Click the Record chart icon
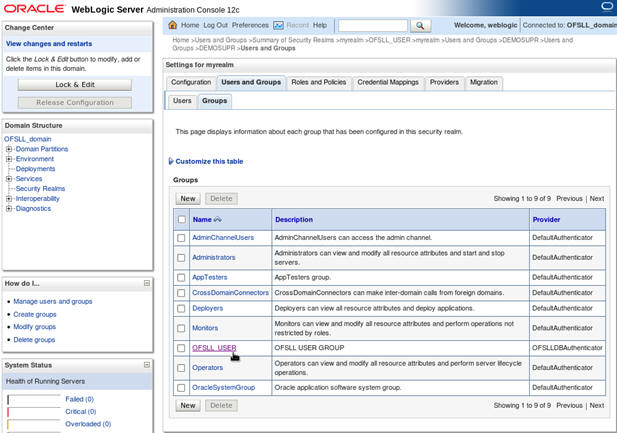The image size is (617, 433). 278,25
